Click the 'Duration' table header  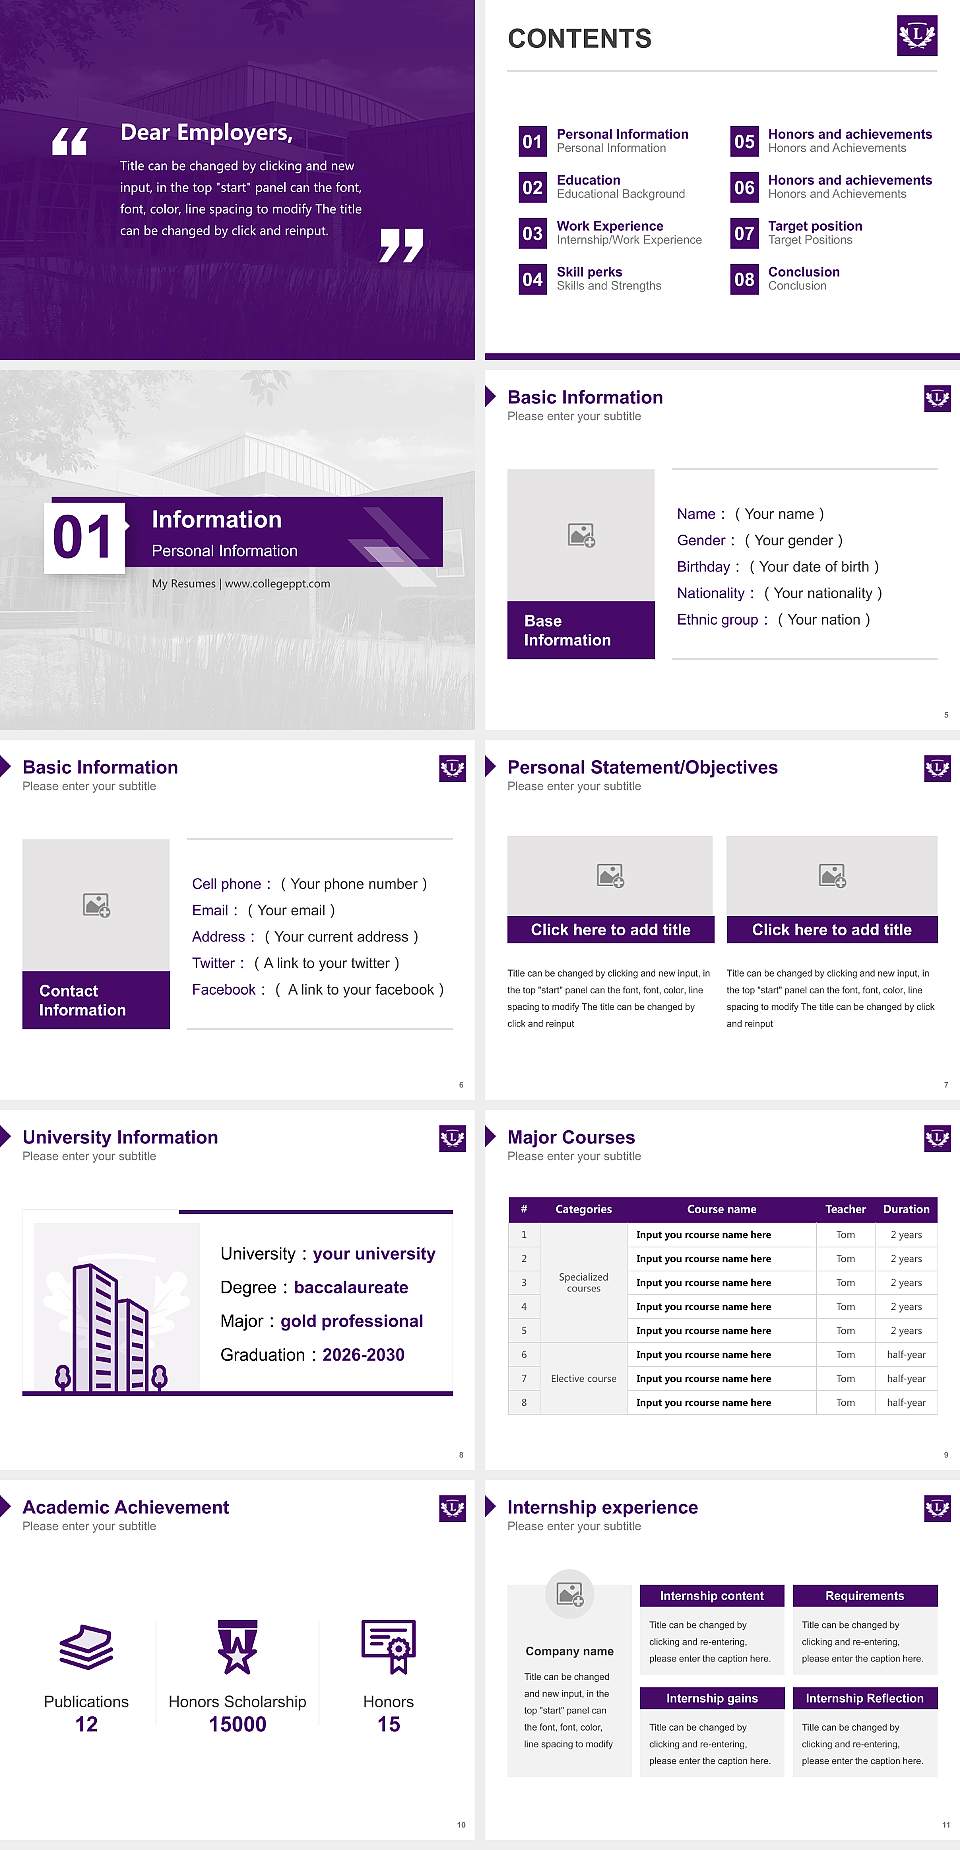(x=906, y=1209)
